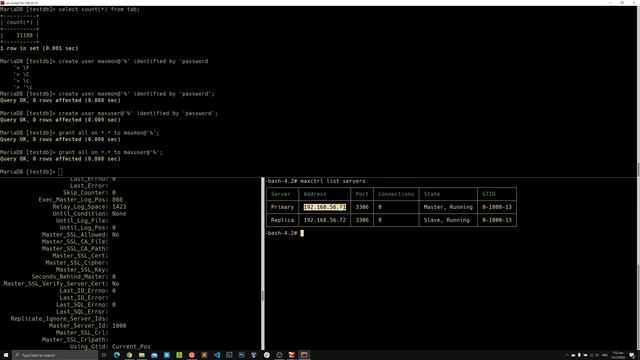
Task: Click 'Master, Running' state cell
Action: click(448, 207)
